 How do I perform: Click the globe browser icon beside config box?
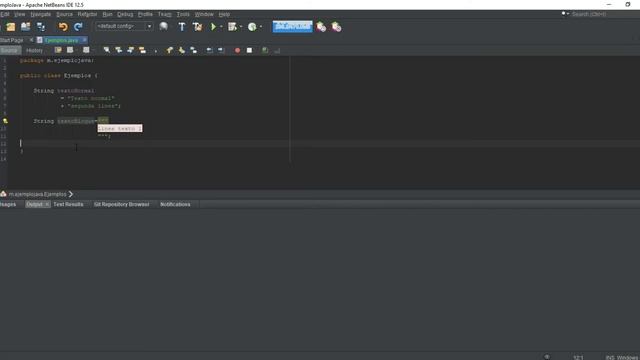(x=164, y=27)
